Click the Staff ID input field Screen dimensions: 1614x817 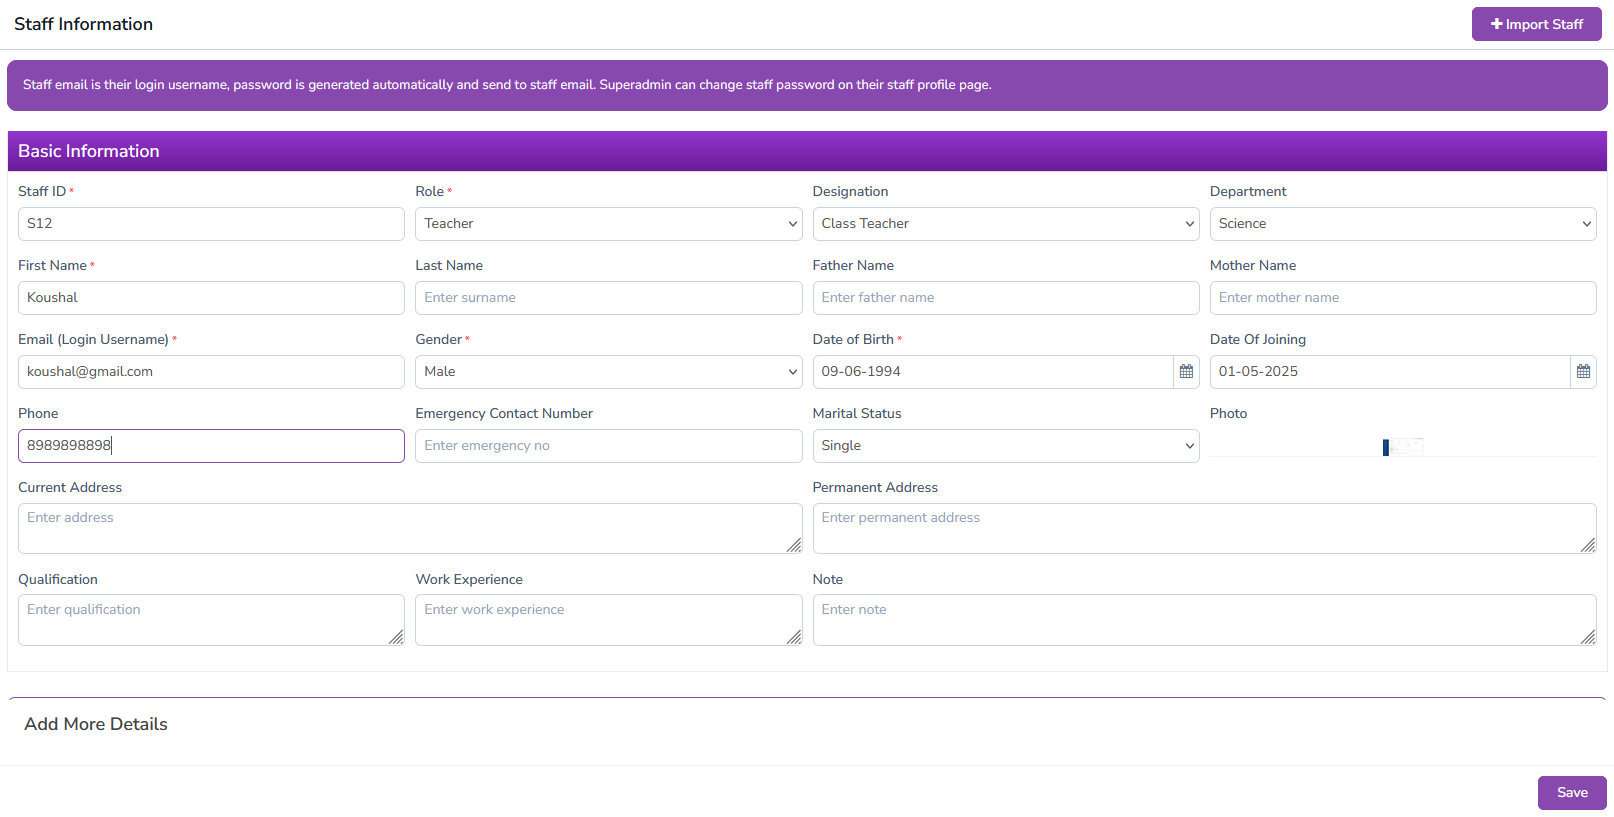point(211,224)
